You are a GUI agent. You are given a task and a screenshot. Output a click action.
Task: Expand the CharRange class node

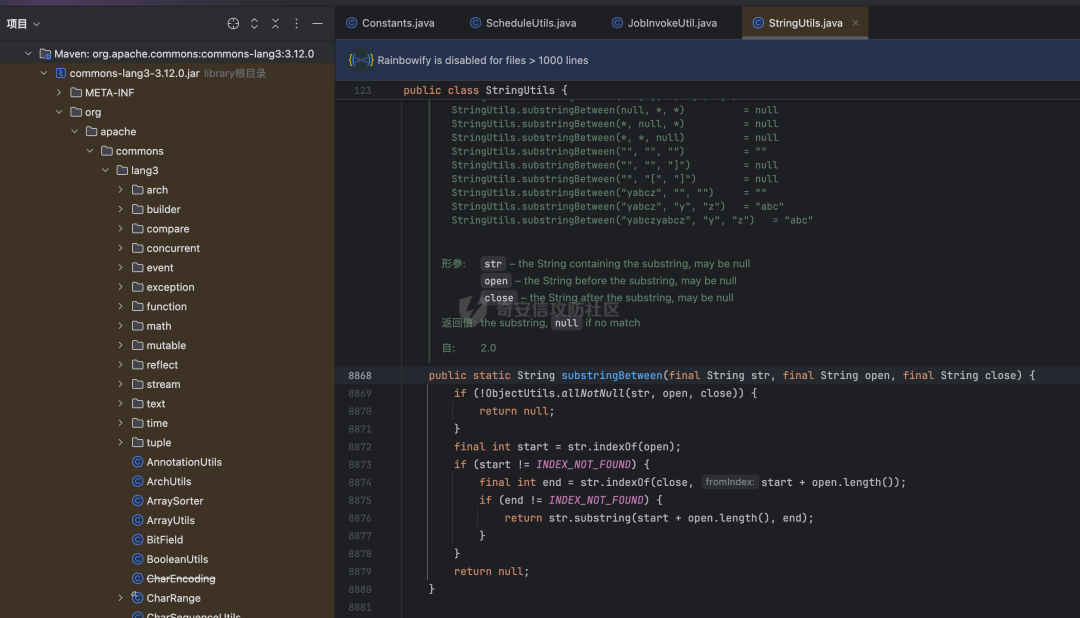pyautogui.click(x=121, y=598)
